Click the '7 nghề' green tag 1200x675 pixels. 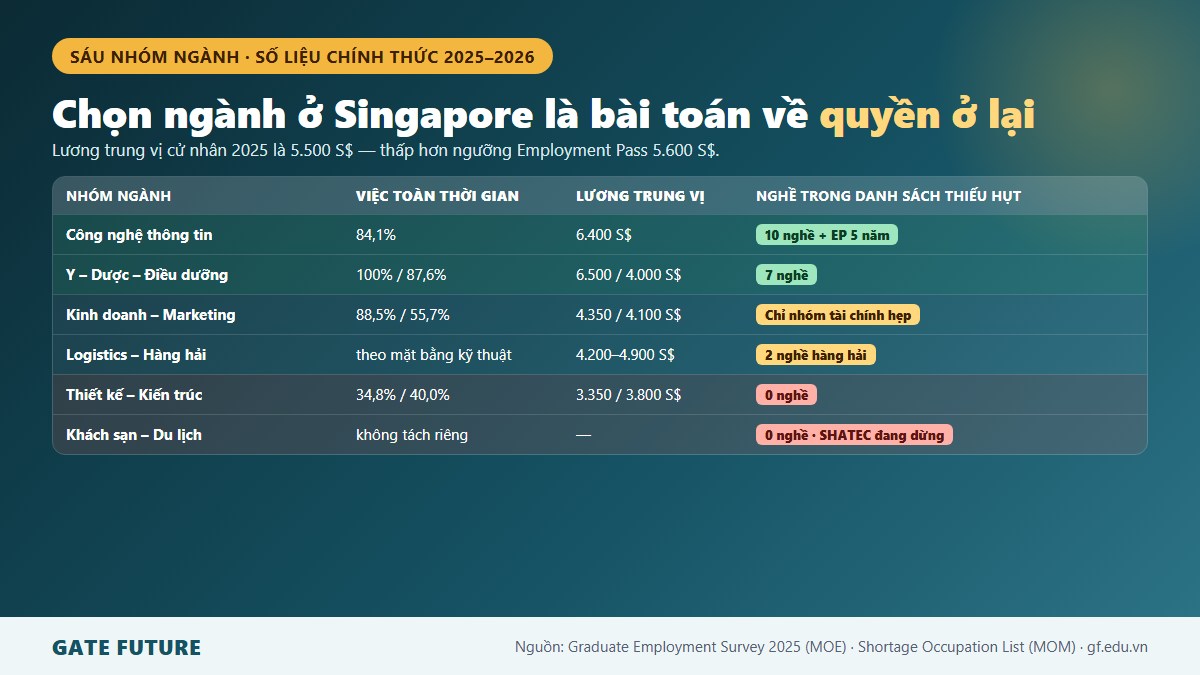(786, 275)
